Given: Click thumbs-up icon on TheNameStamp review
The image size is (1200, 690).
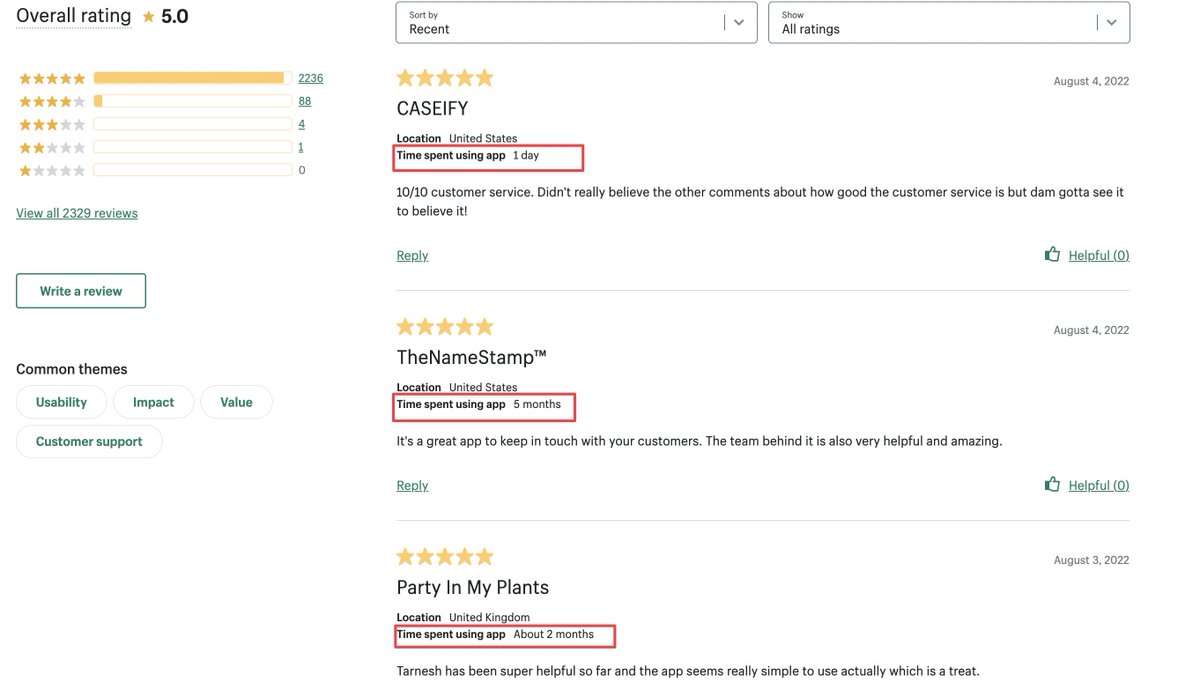Looking at the screenshot, I should (x=1052, y=484).
